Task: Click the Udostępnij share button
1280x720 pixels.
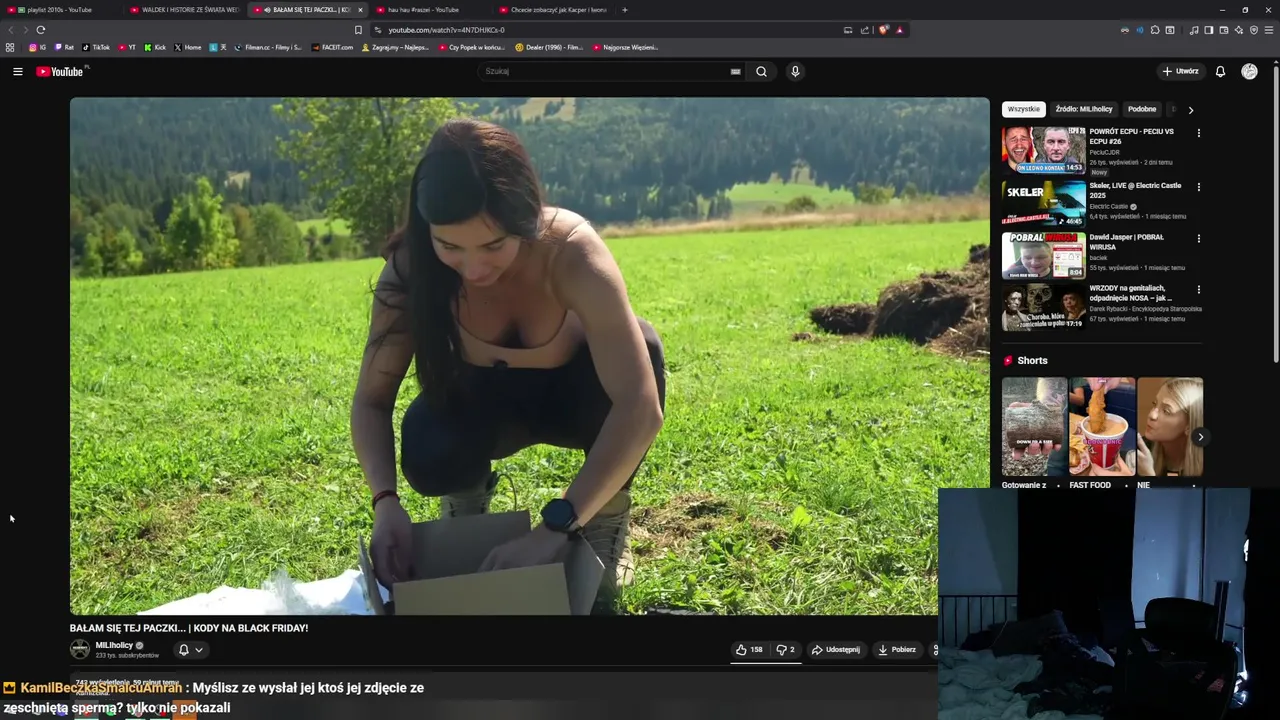Action: point(836,649)
